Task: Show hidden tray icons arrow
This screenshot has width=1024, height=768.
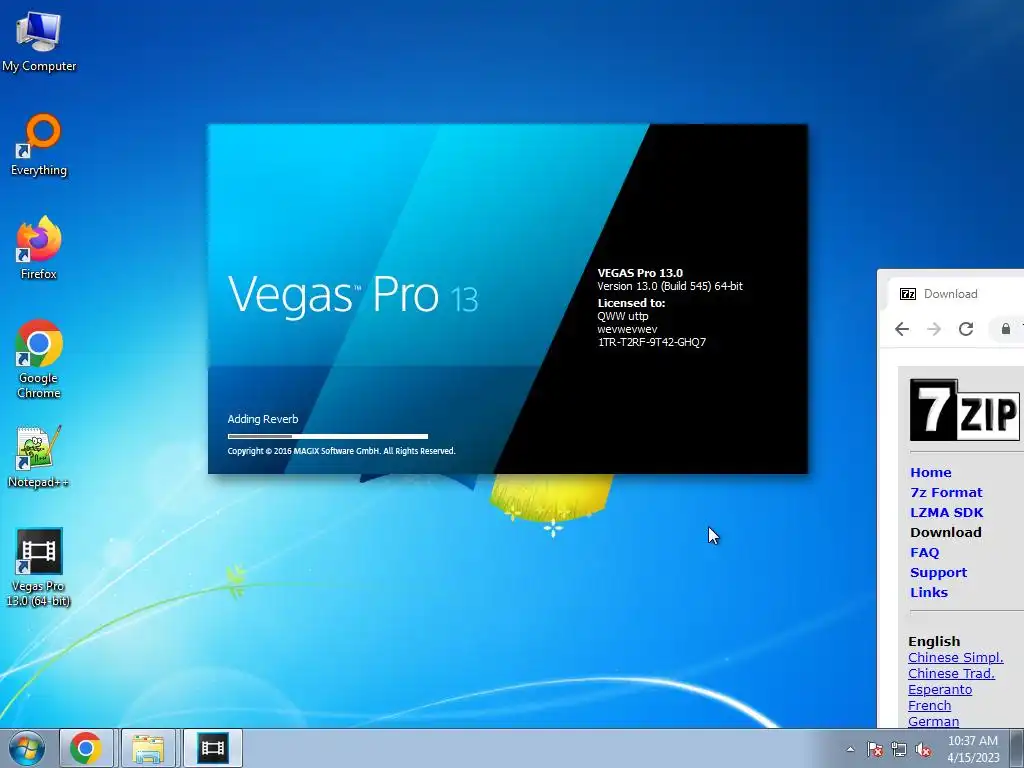Action: tap(850, 749)
